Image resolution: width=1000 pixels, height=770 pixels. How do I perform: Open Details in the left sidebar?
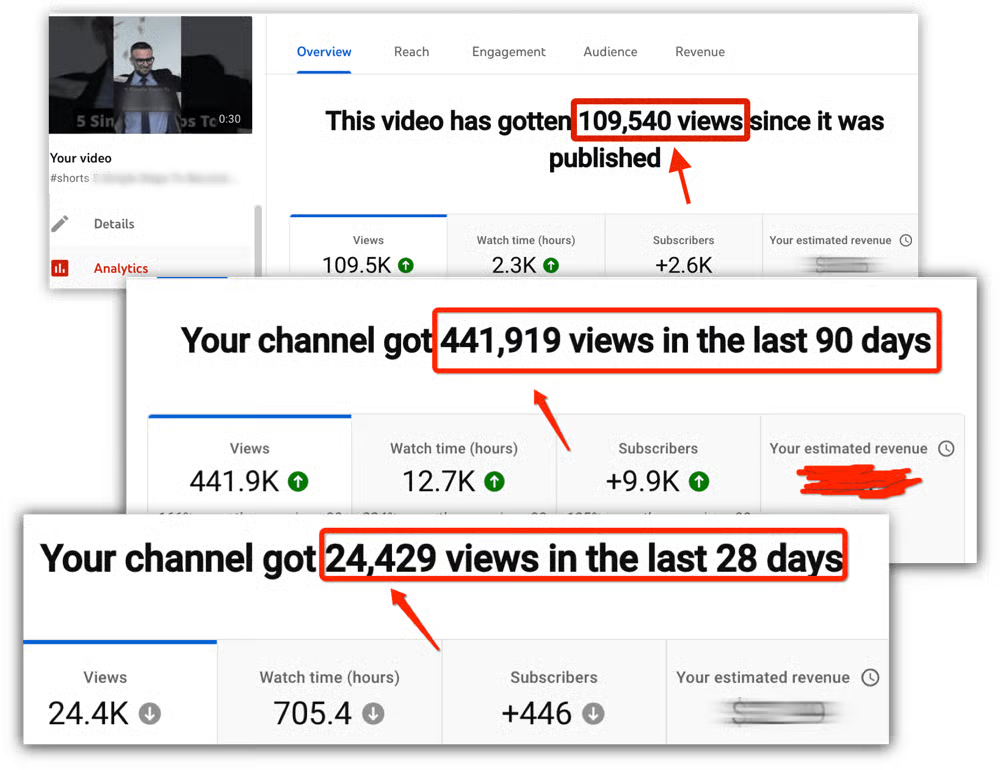pos(114,224)
